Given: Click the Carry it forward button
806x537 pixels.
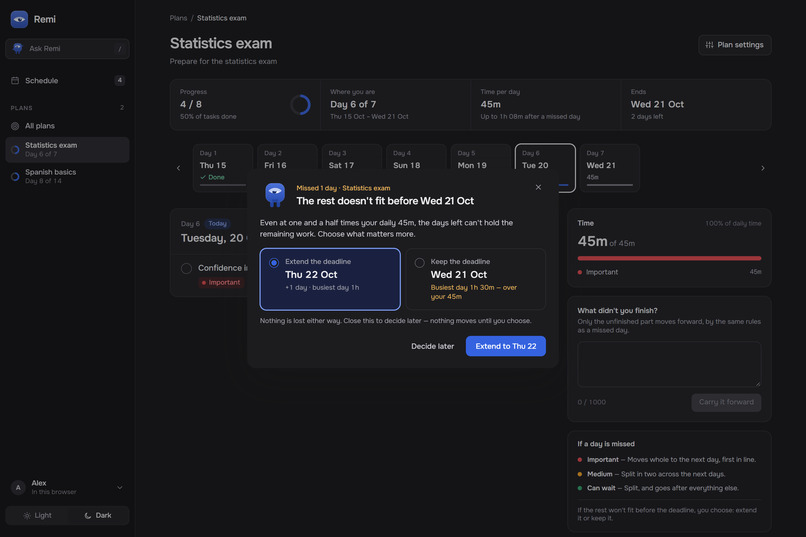Looking at the screenshot, I should [726, 402].
